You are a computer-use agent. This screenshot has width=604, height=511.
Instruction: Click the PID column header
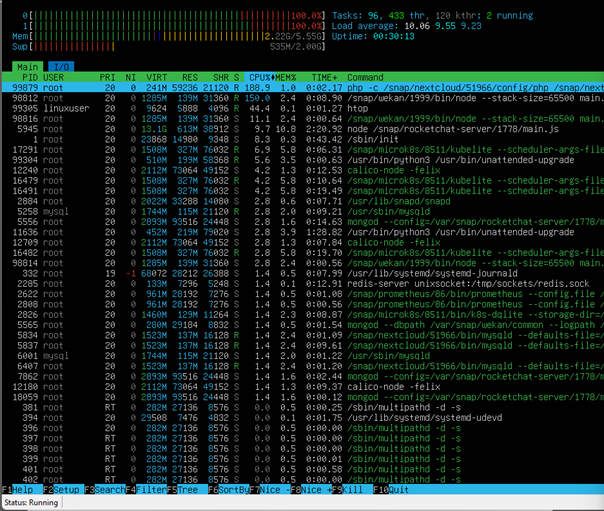click(29, 77)
